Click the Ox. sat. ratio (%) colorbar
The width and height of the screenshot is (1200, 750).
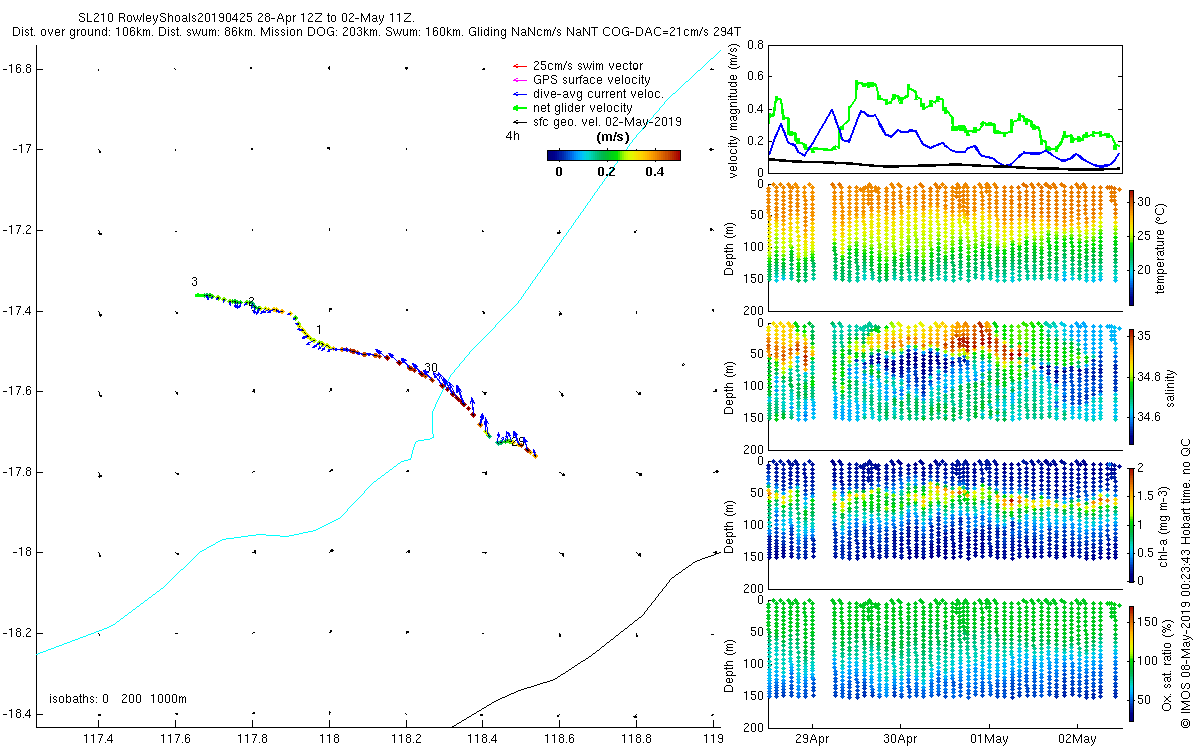pos(1132,662)
